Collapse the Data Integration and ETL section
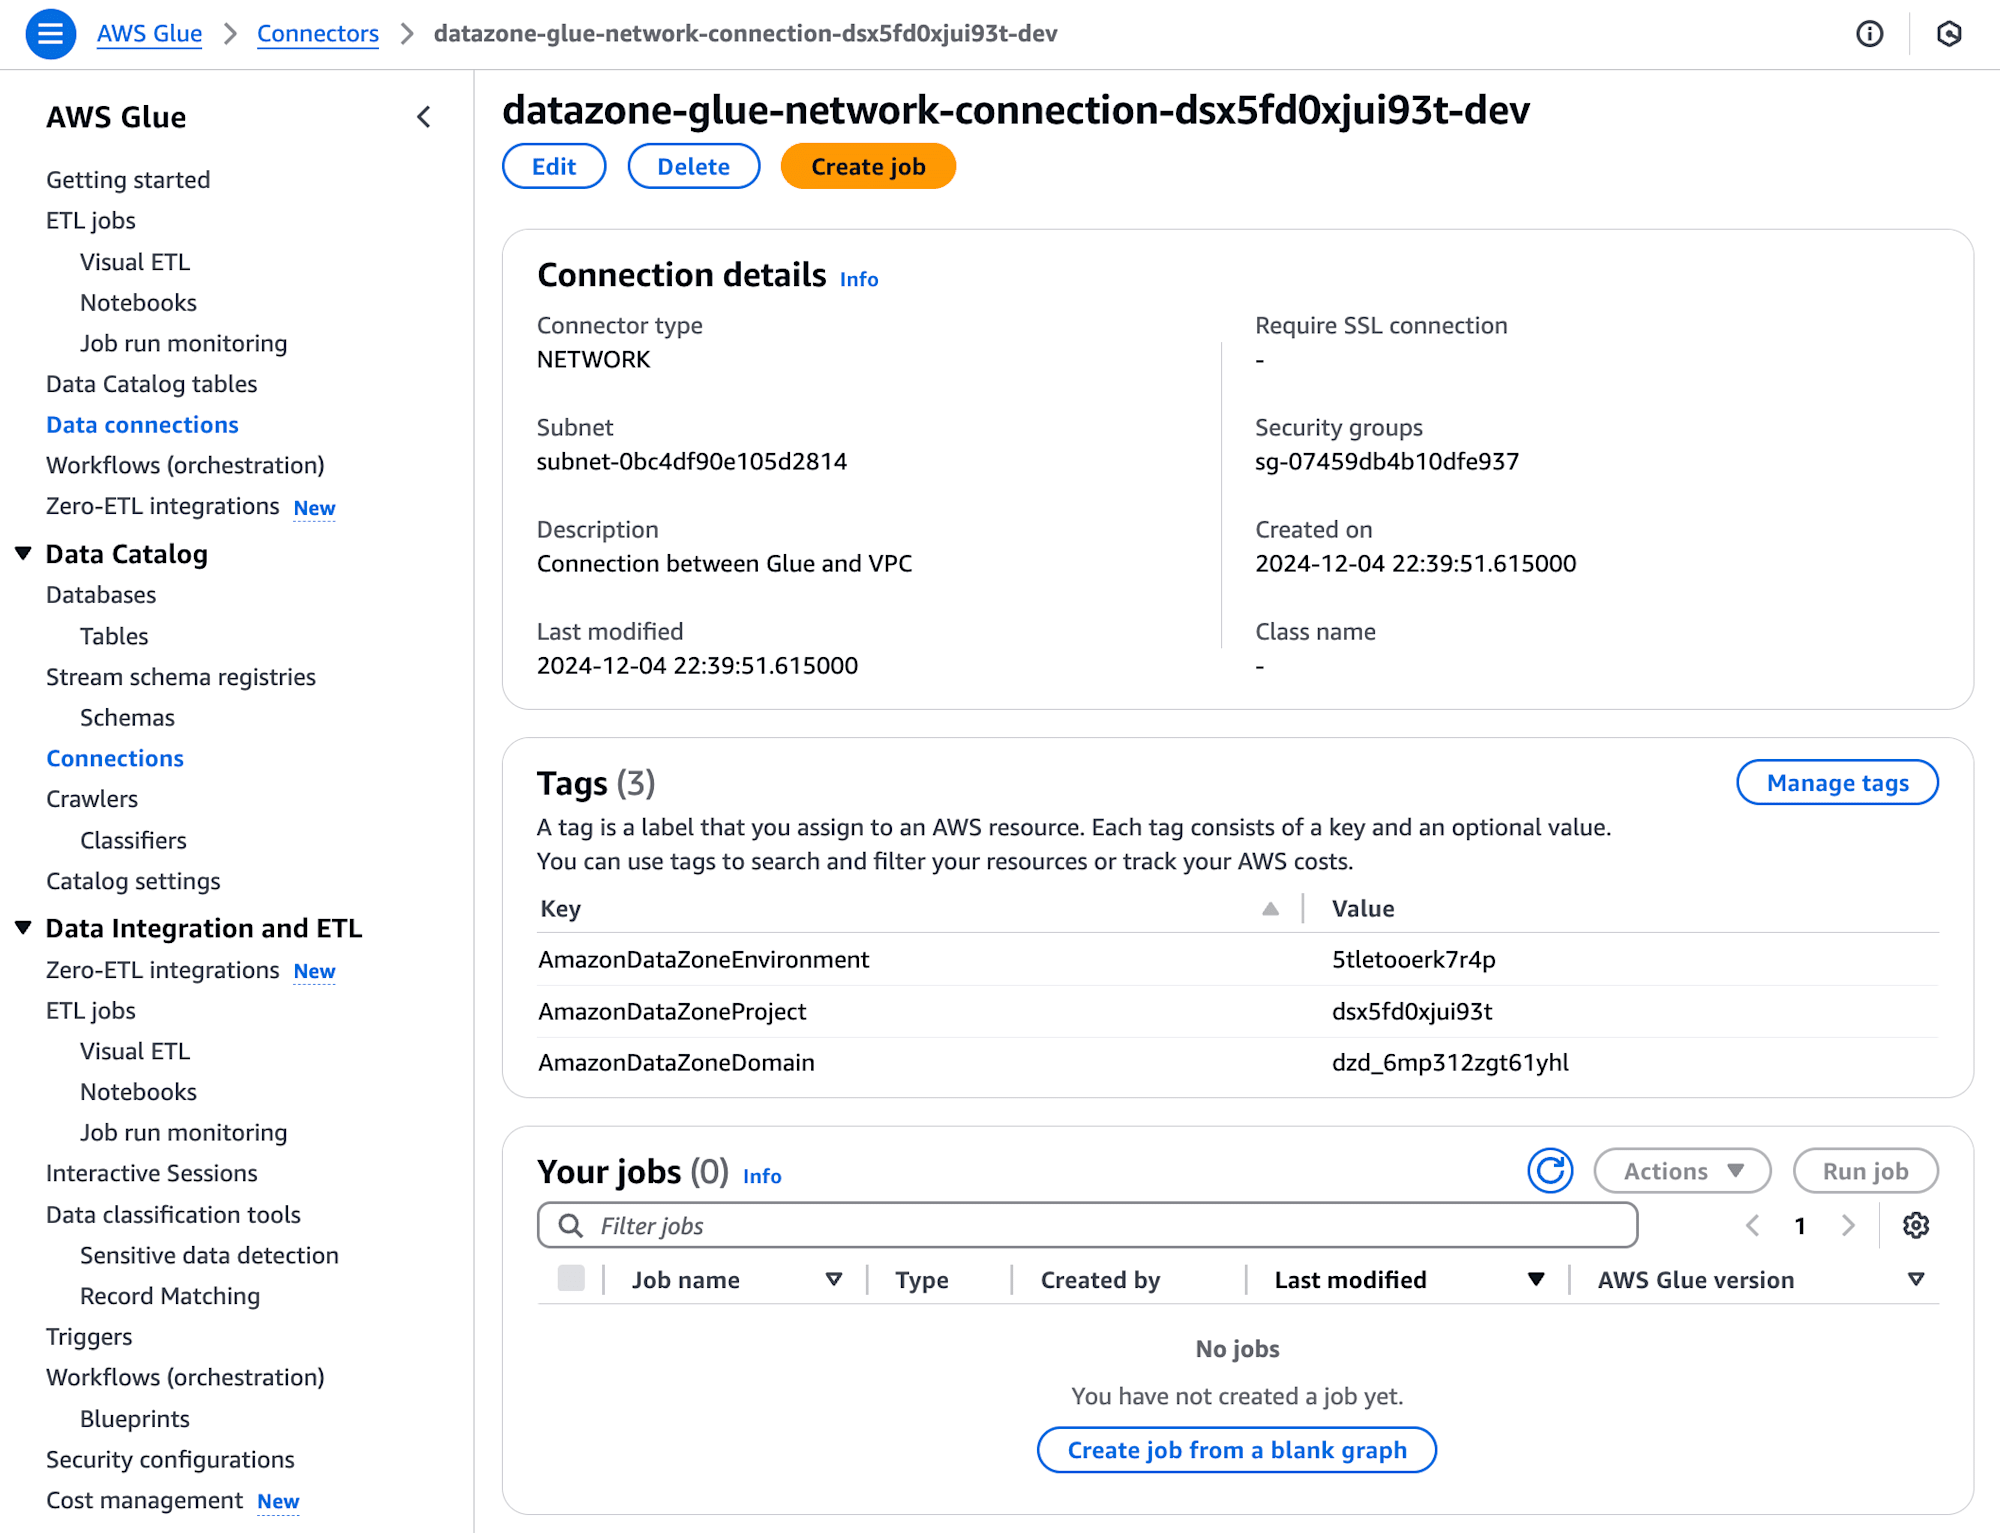Screen dimensions: 2000x1533 (x=24, y=927)
